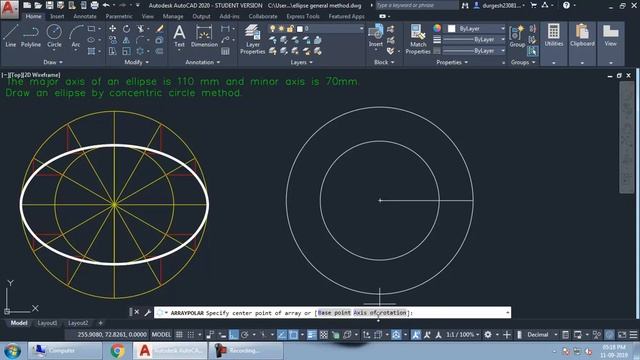Toggle ortho mode in status bar
Screen dimensions: 640x360
233,335
